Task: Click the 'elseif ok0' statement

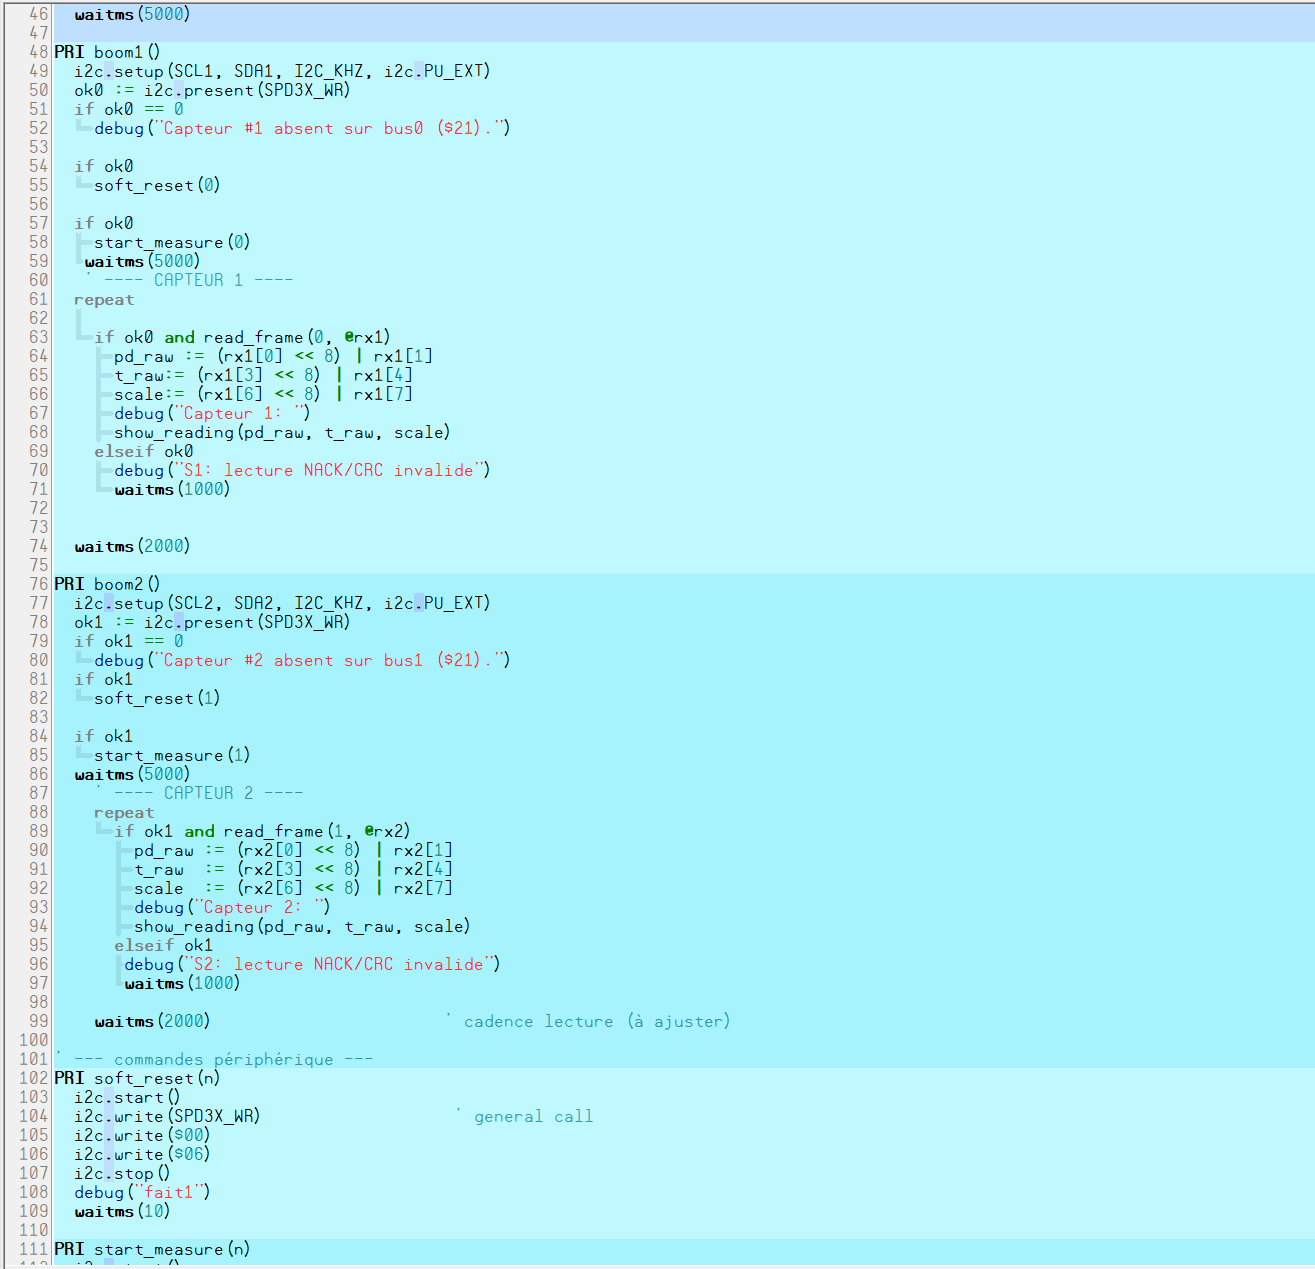Action: click(144, 451)
